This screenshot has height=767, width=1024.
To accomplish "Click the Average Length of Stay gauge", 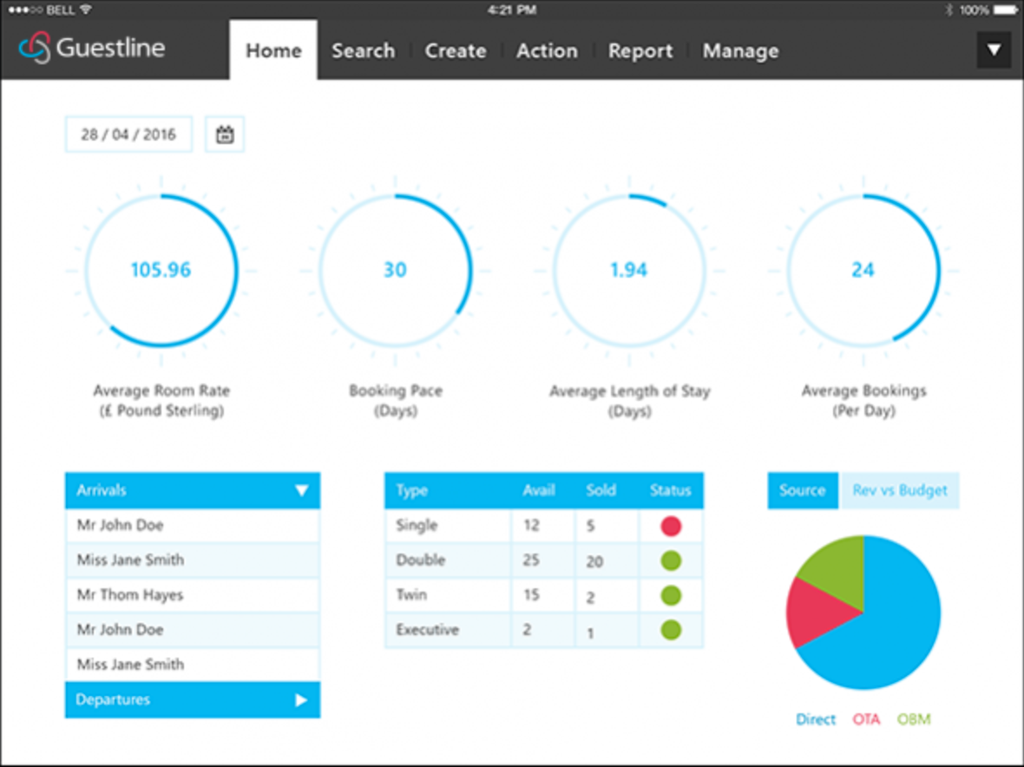I will [629, 270].
